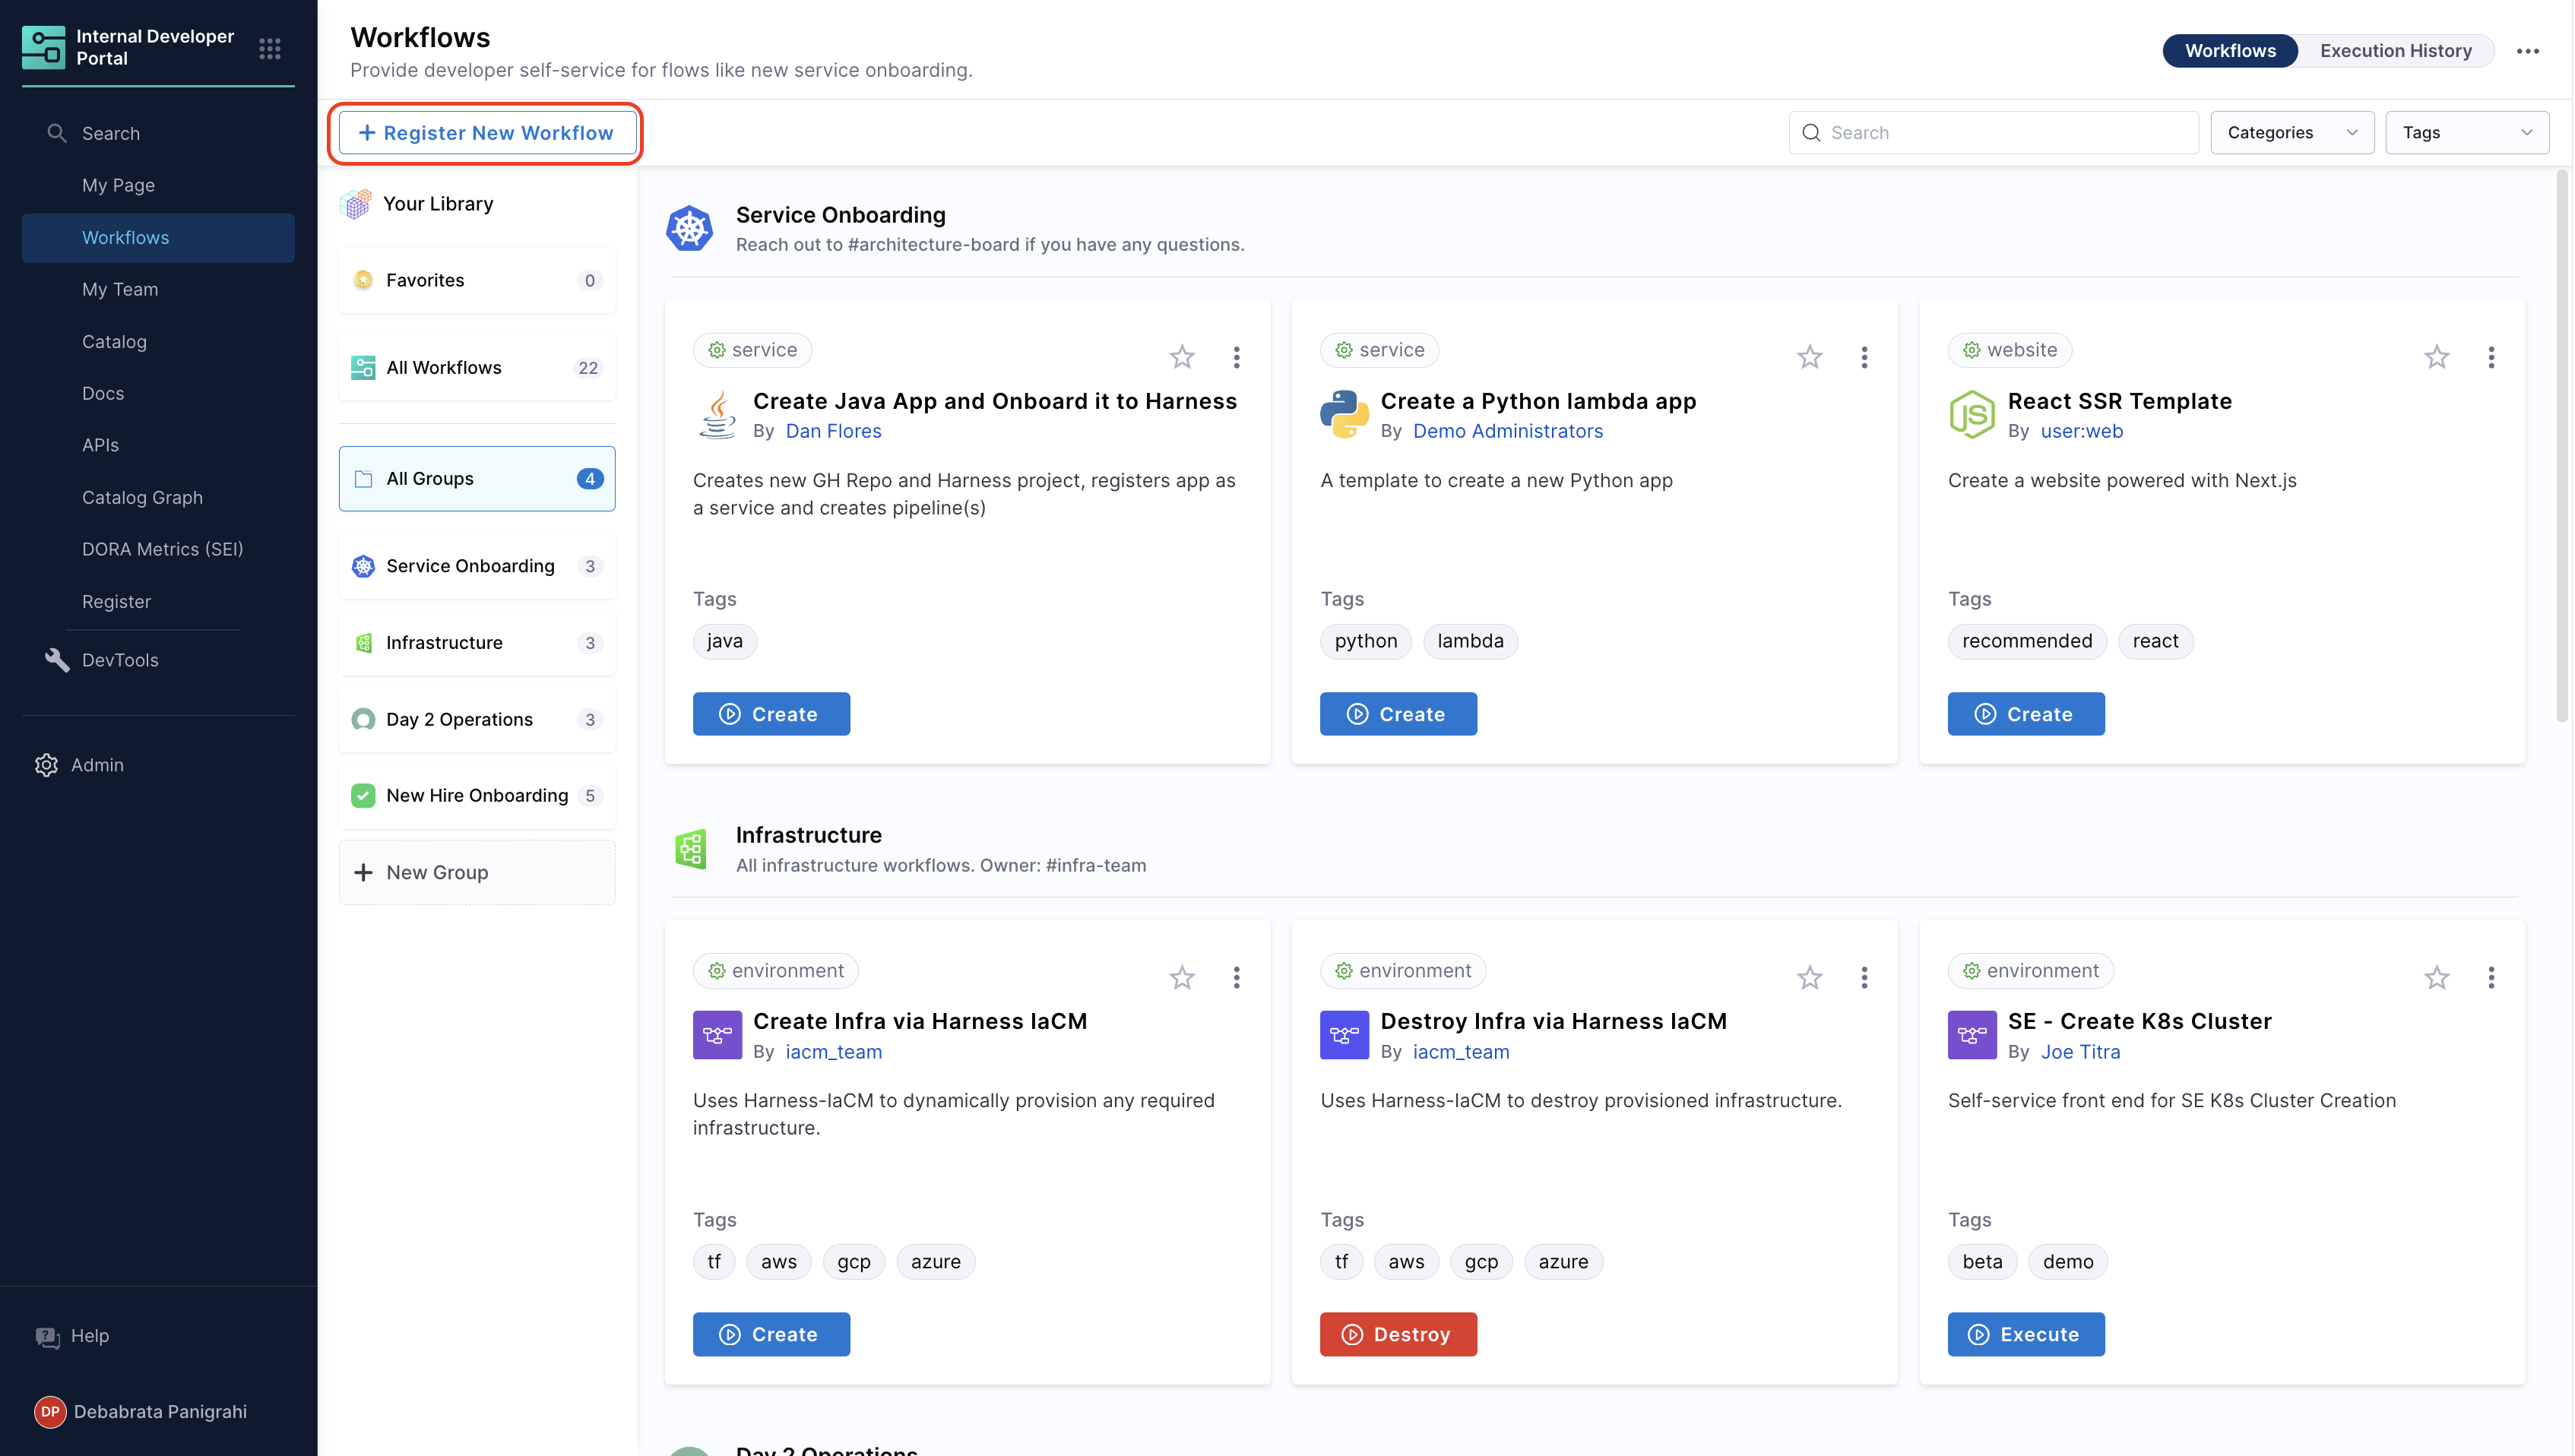
Task: Expand the Categories dropdown
Action: [x=2291, y=132]
